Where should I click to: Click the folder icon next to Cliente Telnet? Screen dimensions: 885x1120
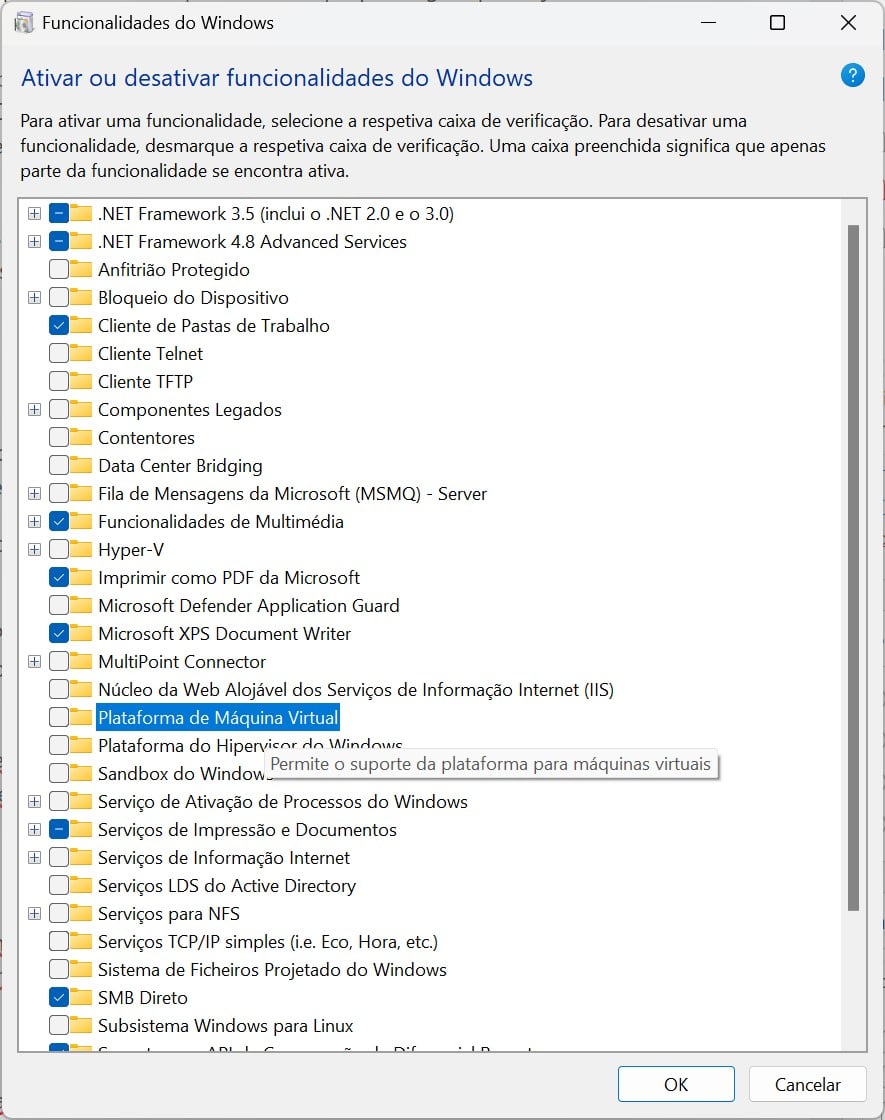(x=81, y=354)
